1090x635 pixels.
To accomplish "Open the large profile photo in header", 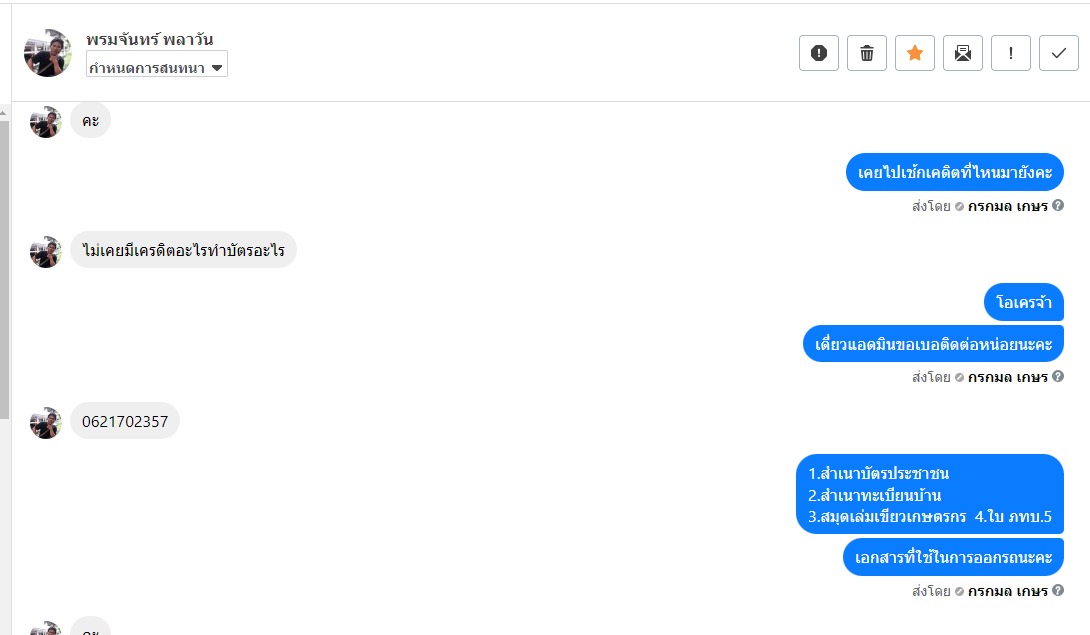I will [x=47, y=53].
